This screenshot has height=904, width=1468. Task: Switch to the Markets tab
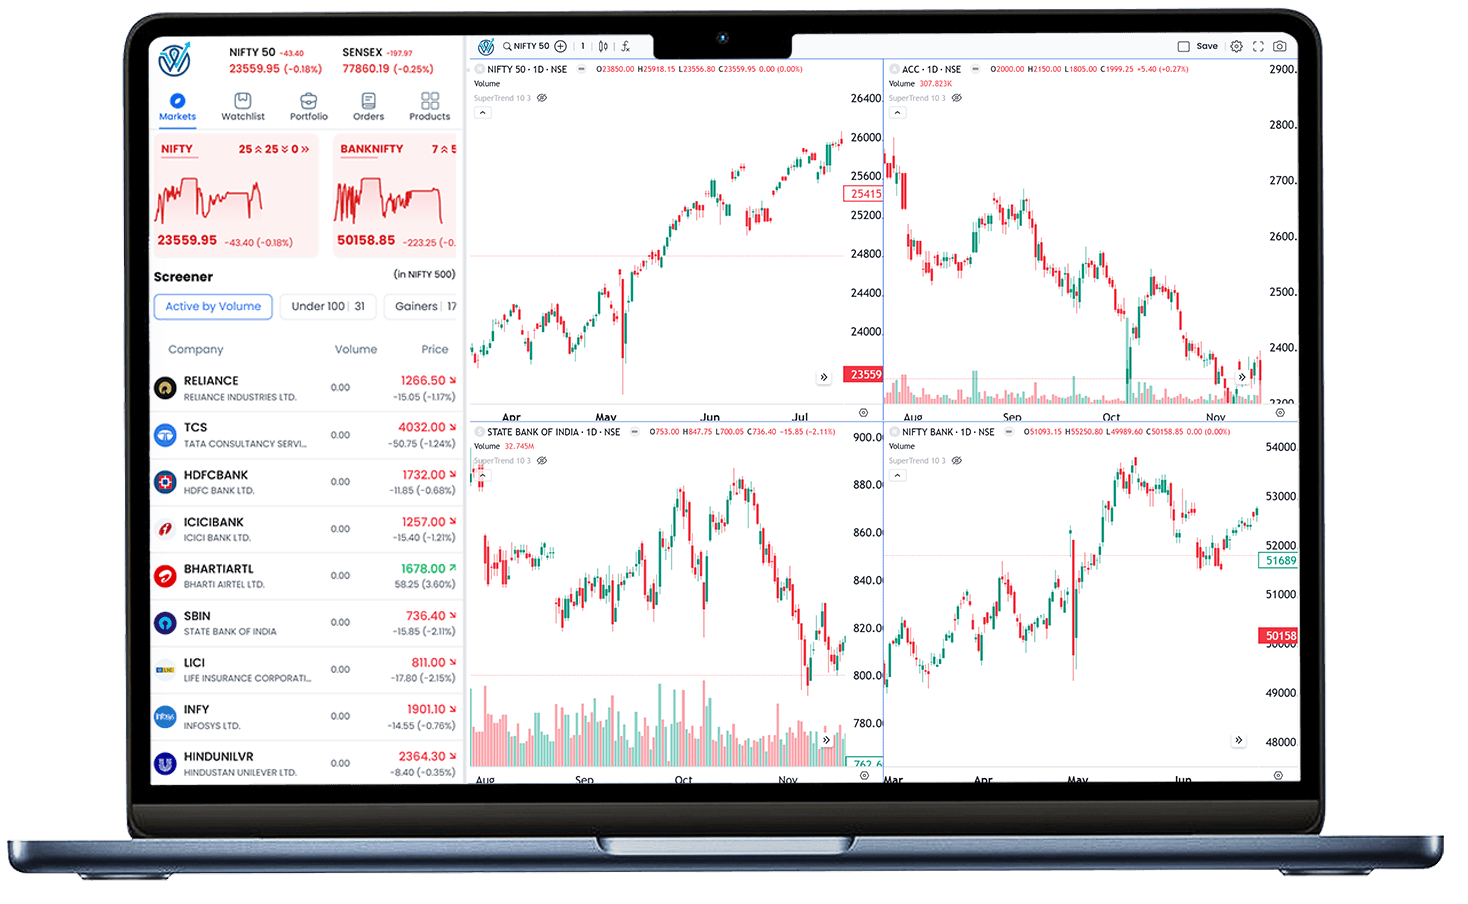177,107
